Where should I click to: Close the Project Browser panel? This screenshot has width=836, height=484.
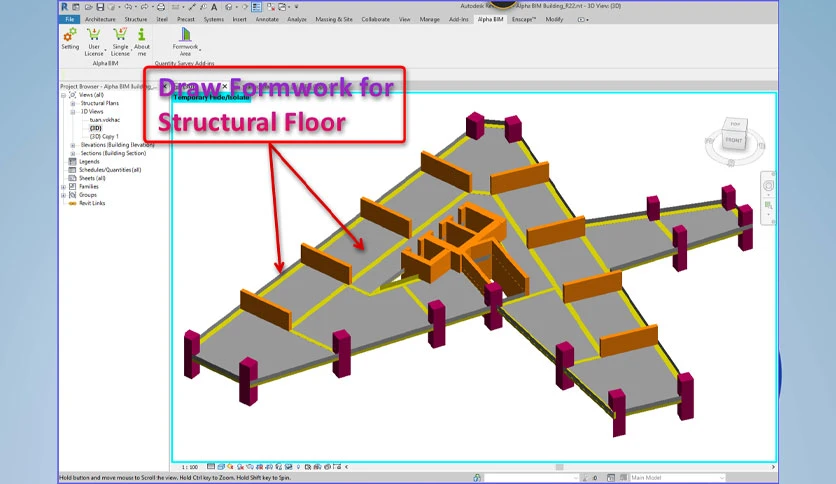165,86
